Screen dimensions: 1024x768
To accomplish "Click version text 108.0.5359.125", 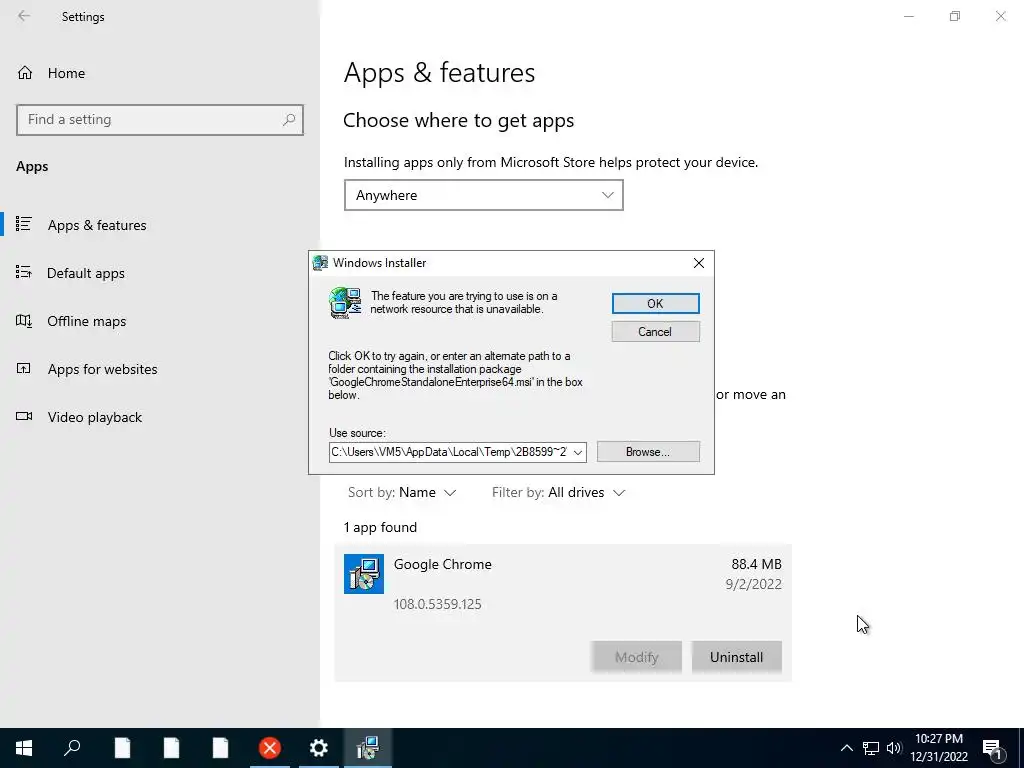I will click(438, 604).
